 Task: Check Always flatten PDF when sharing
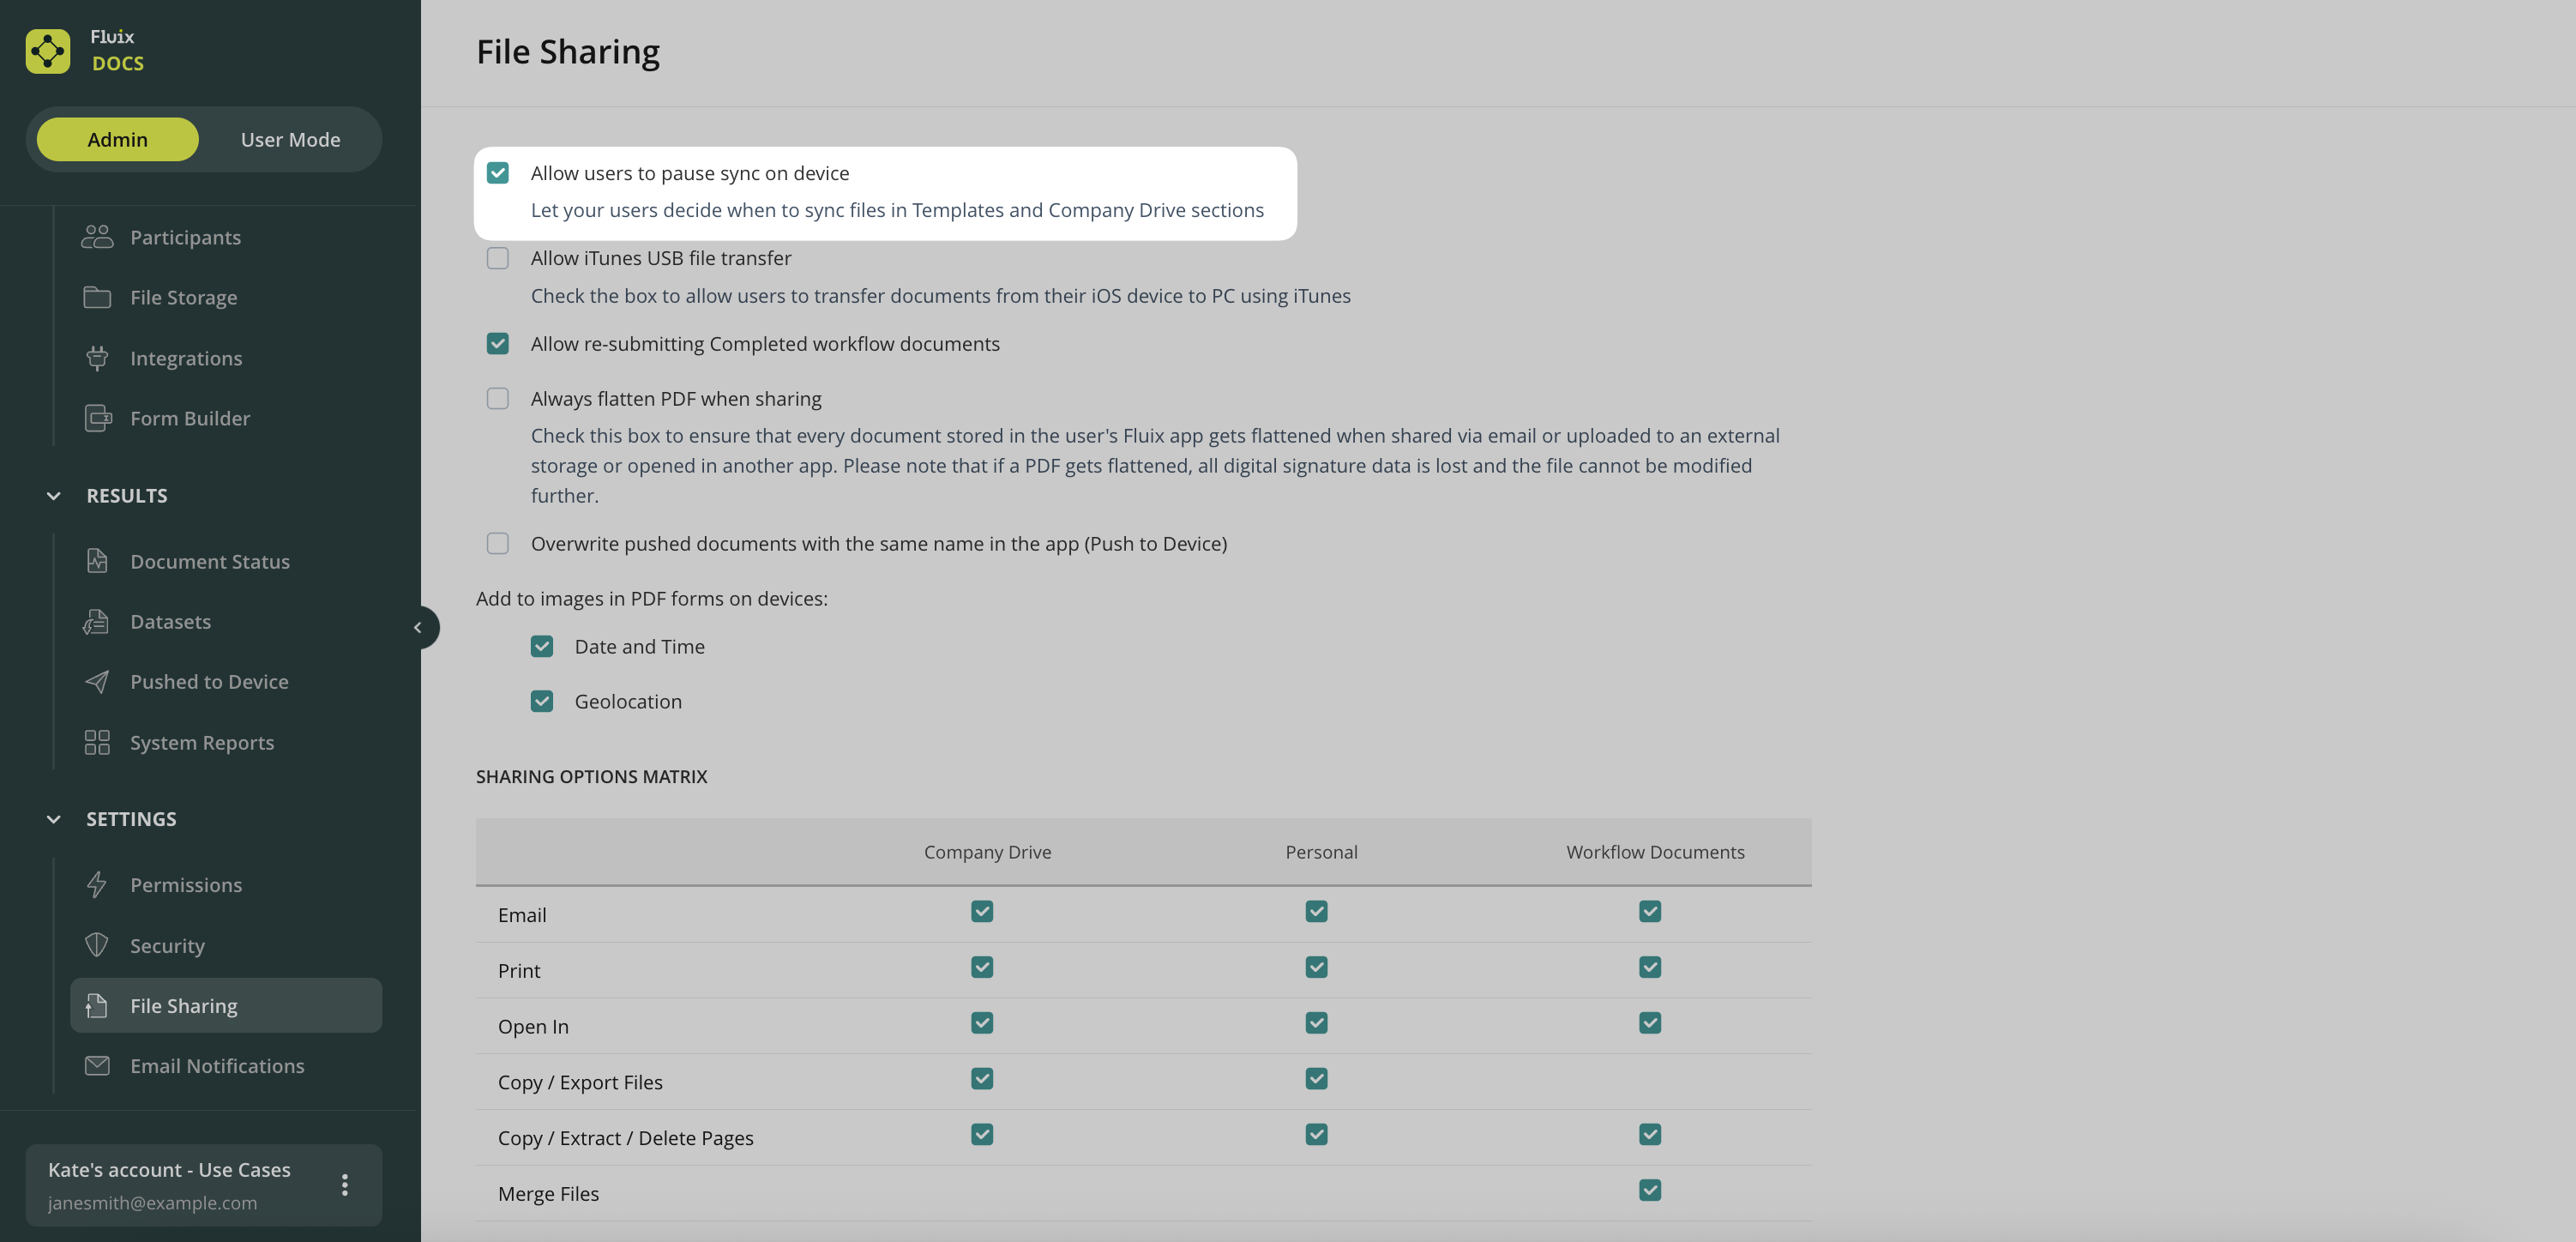[498, 399]
